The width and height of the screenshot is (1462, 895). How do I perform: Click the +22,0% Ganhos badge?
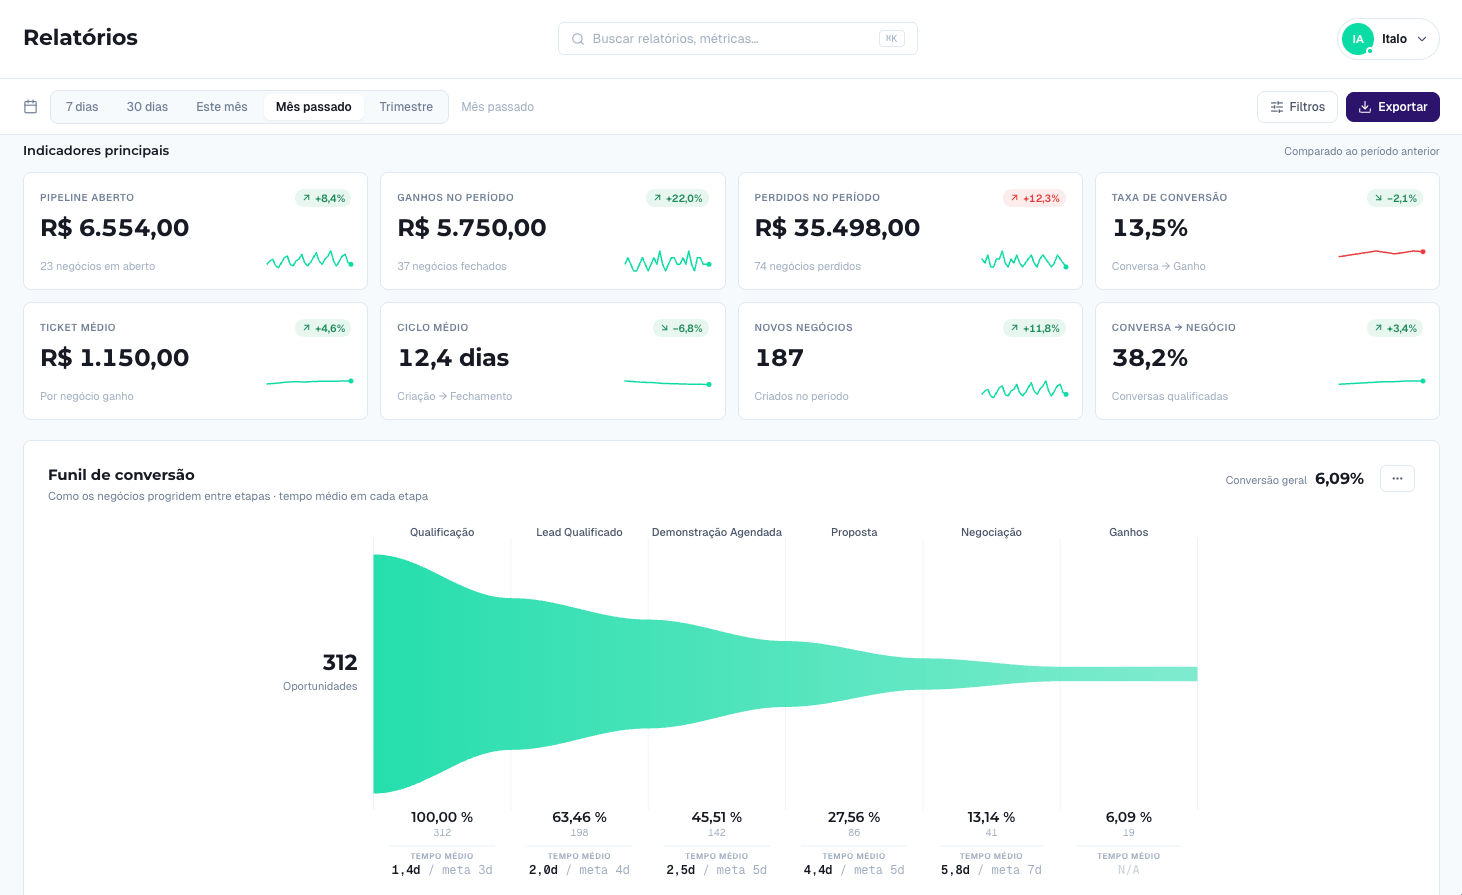(x=678, y=198)
